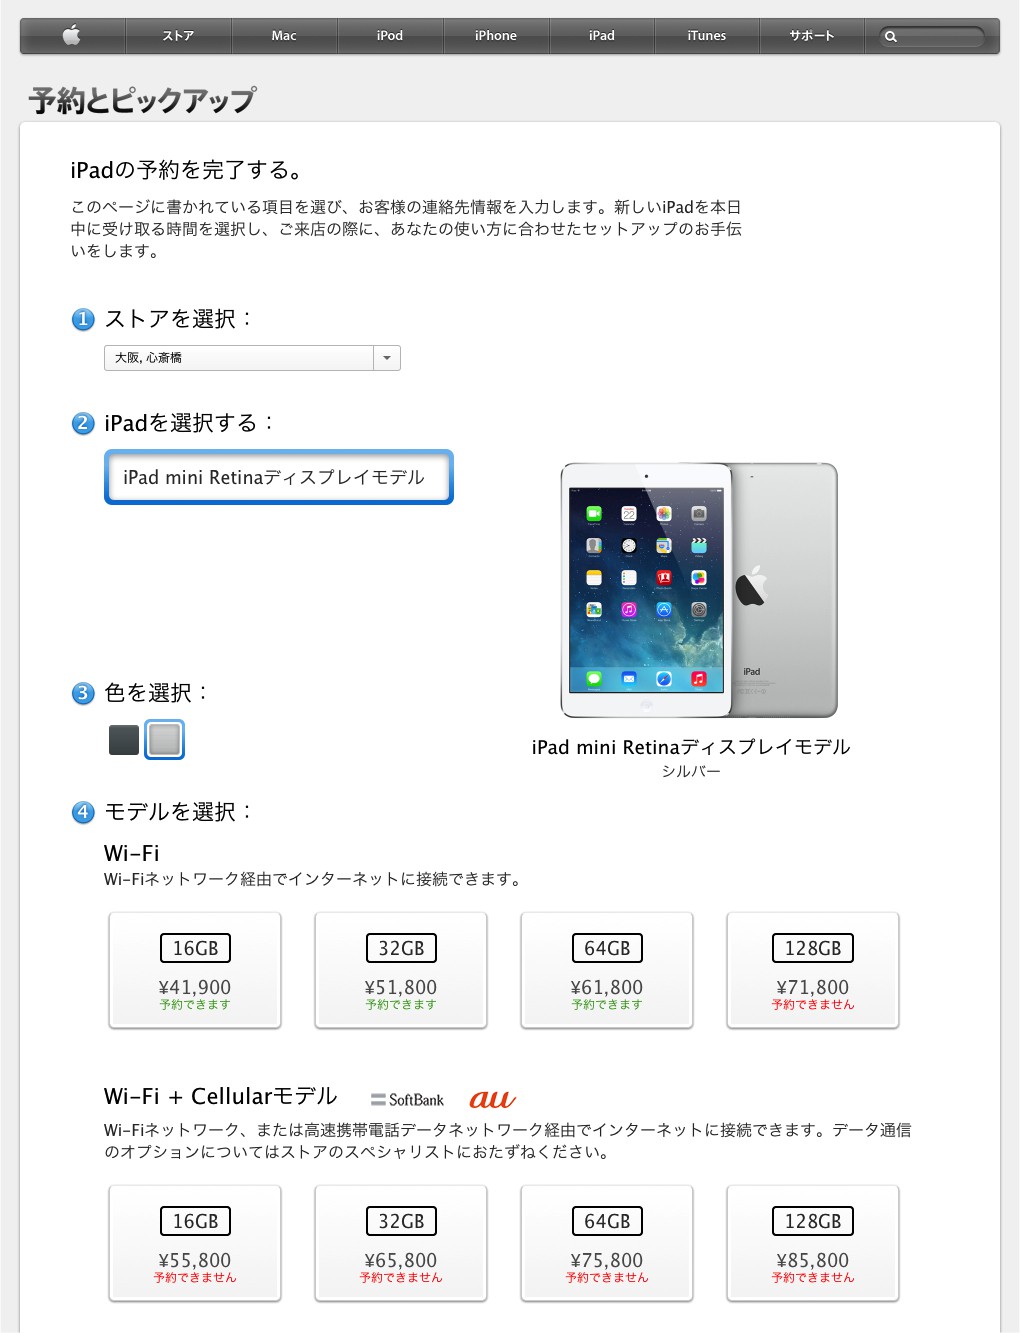Open the ストア menu item
Viewport: 1020px width, 1333px height.
(x=178, y=36)
